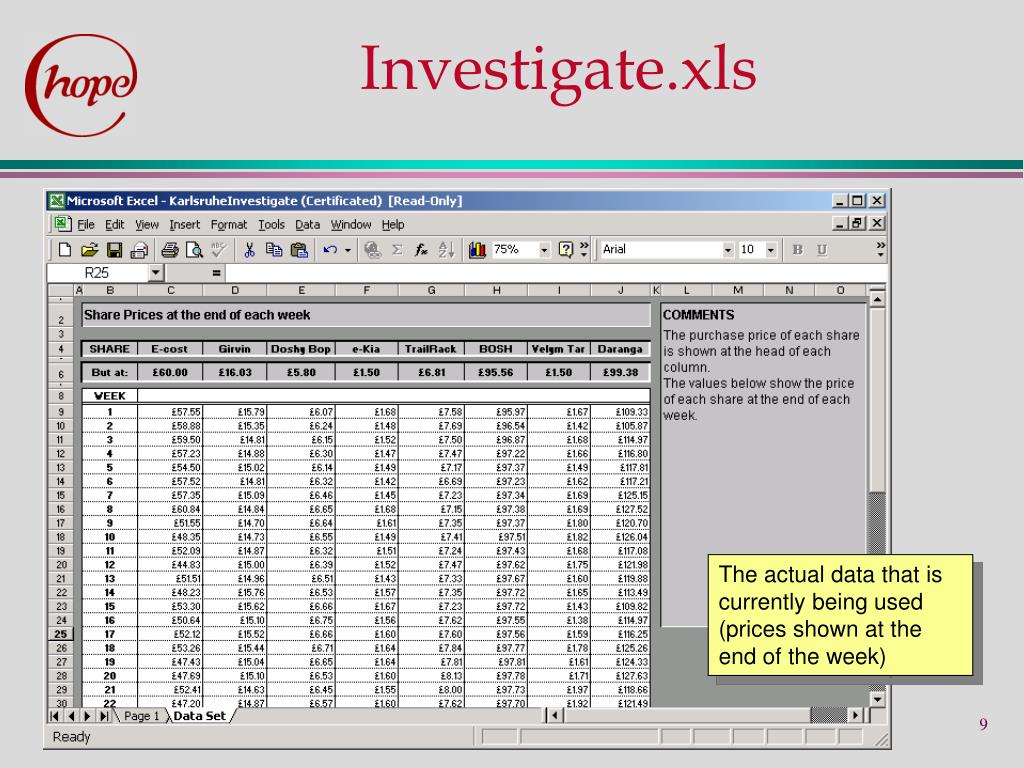1024x768 pixels.
Task: Run the Spelling check icon
Action: 219,249
